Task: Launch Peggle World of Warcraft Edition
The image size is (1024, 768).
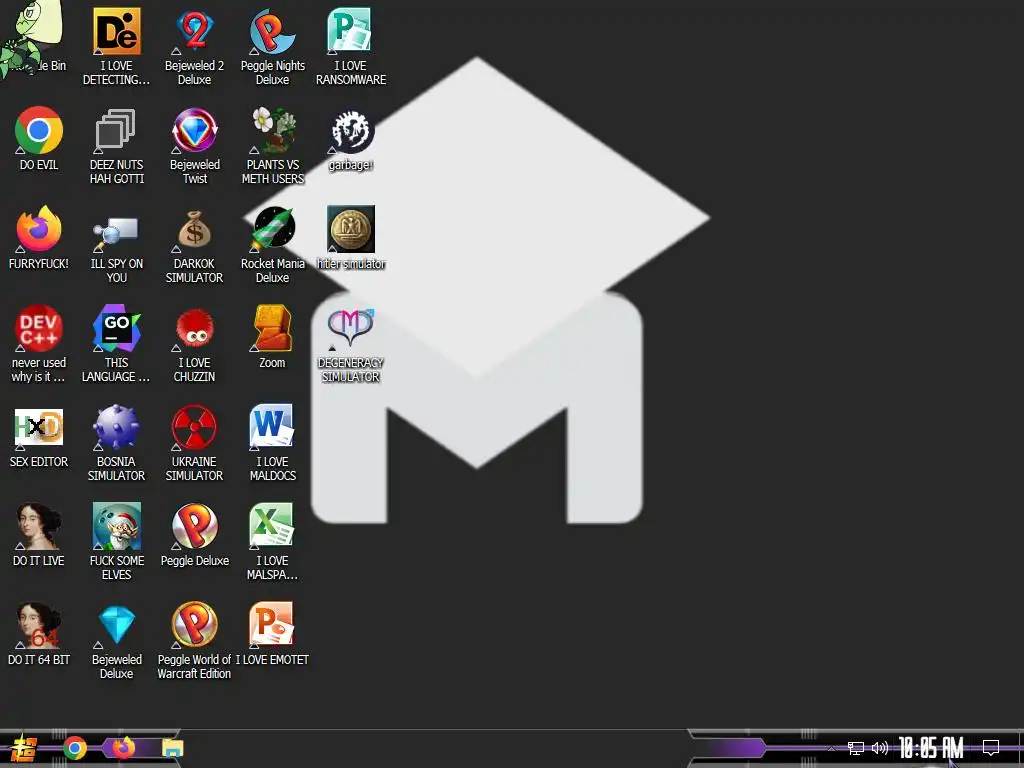Action: (195, 641)
